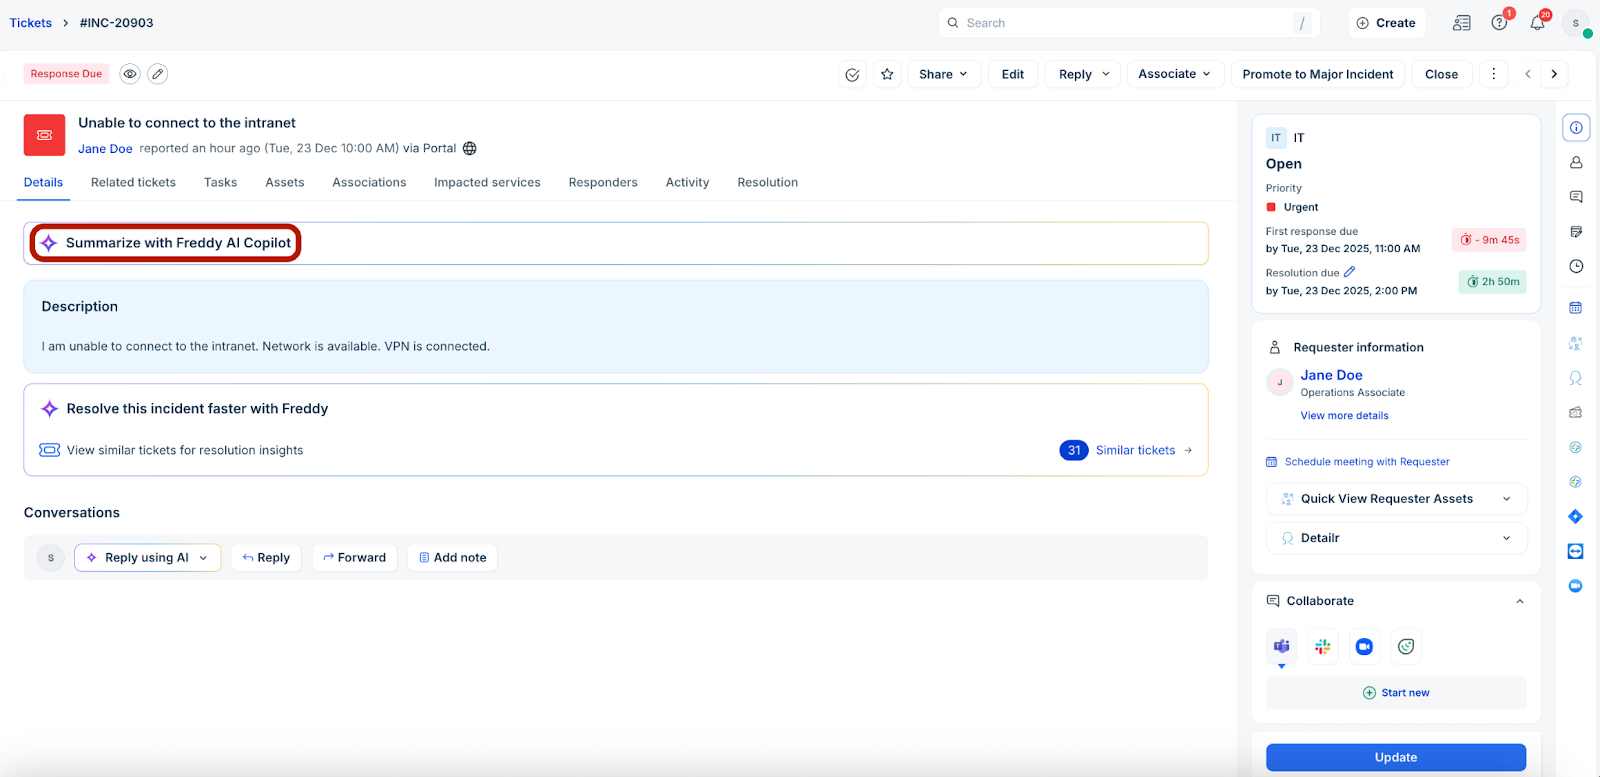1600x777 pixels.
Task: Go to Tickets breadcrumb
Action: [31, 23]
